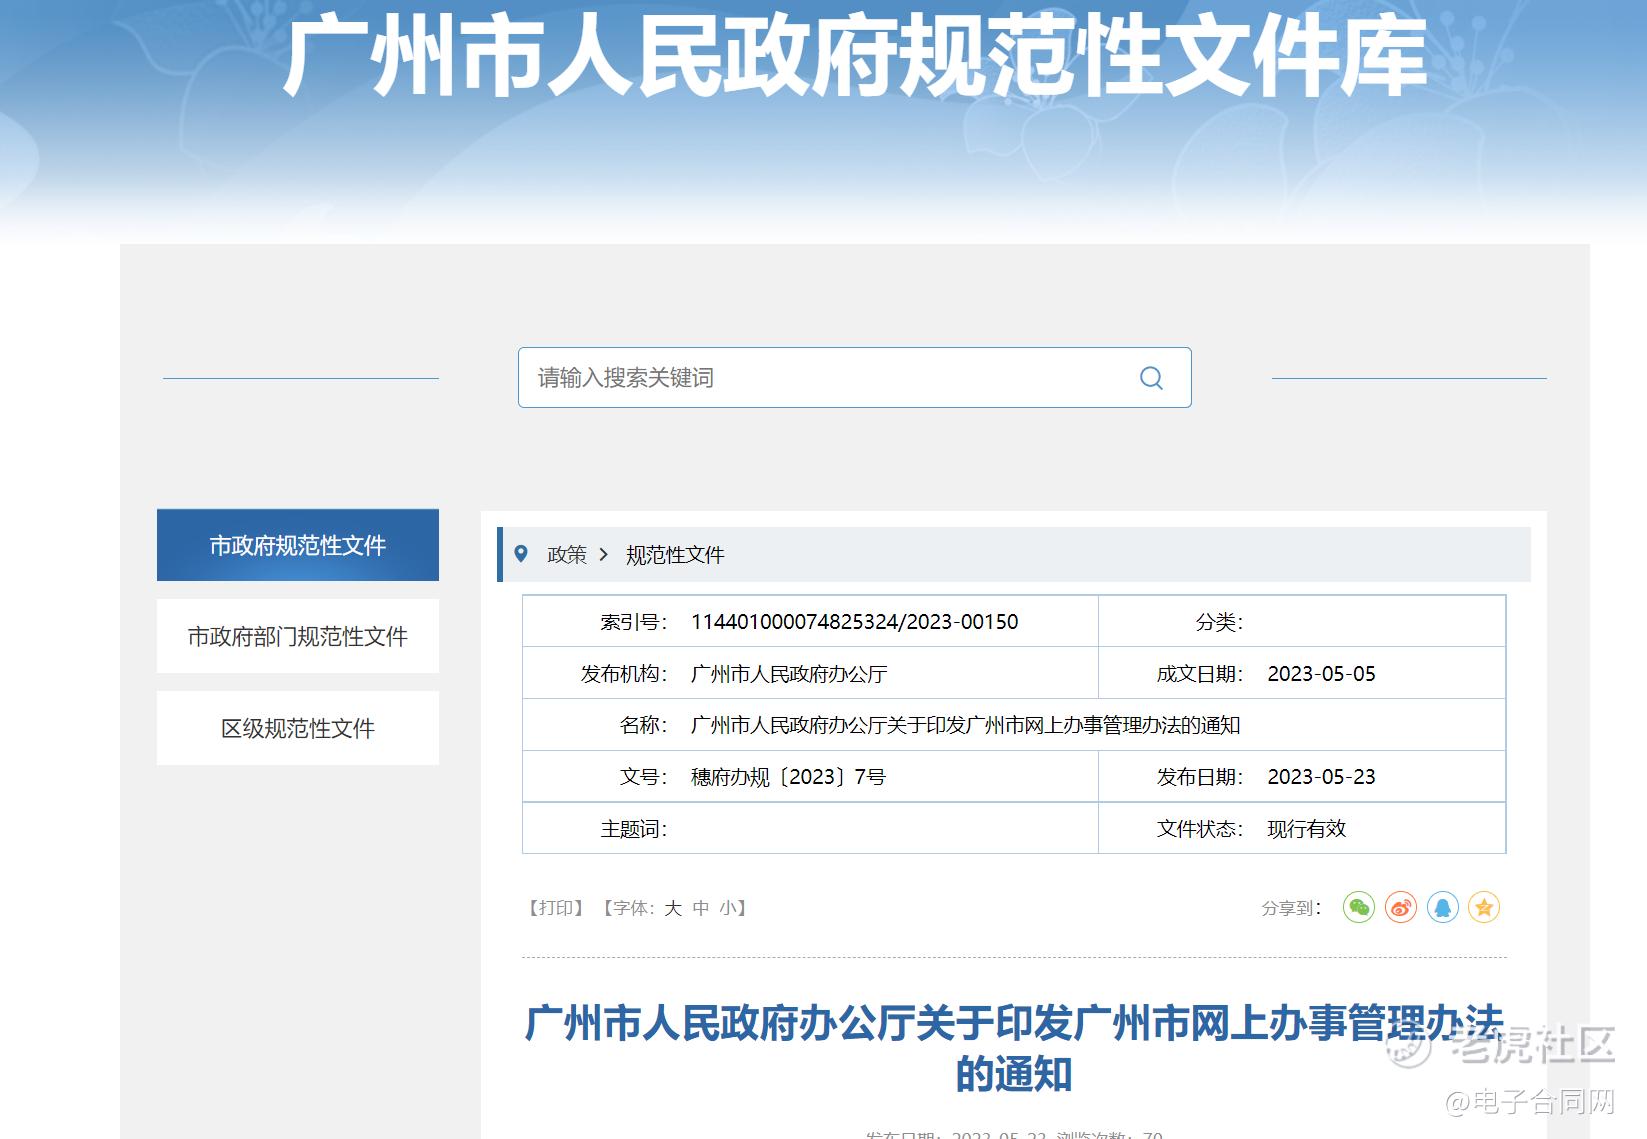1647x1139 pixels.
Task: Open 市政府规范性文件 tab
Action: coord(298,545)
